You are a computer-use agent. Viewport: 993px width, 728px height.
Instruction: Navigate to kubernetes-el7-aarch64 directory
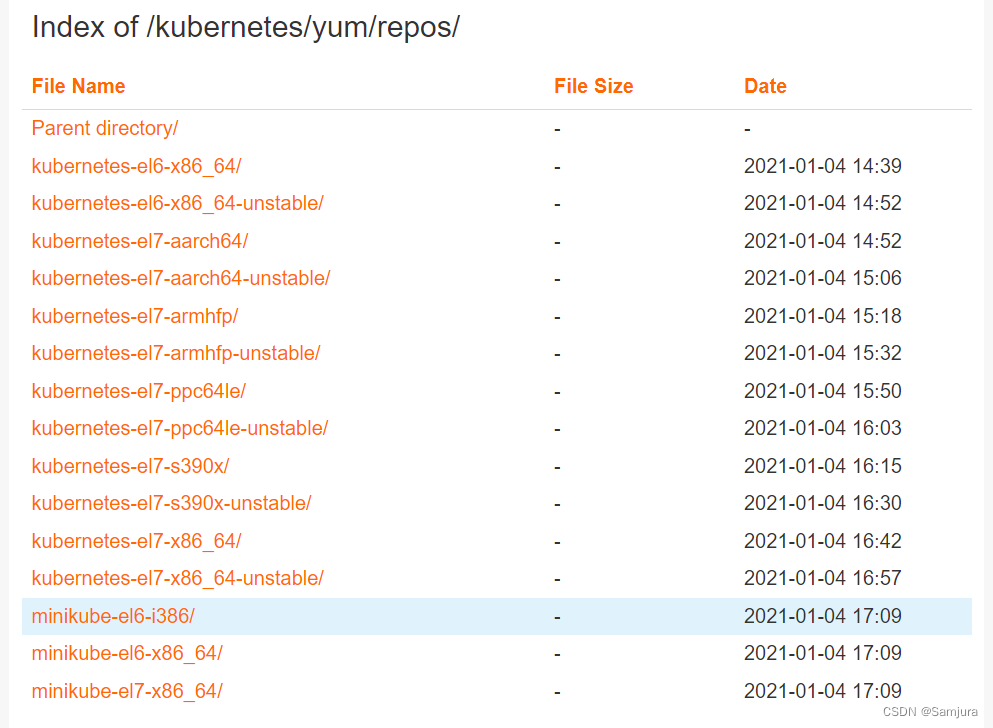pos(139,240)
